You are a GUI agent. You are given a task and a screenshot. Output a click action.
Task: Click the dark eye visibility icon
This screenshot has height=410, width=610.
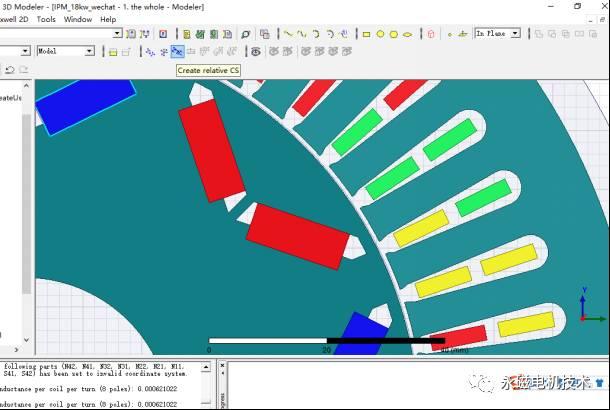256,51
